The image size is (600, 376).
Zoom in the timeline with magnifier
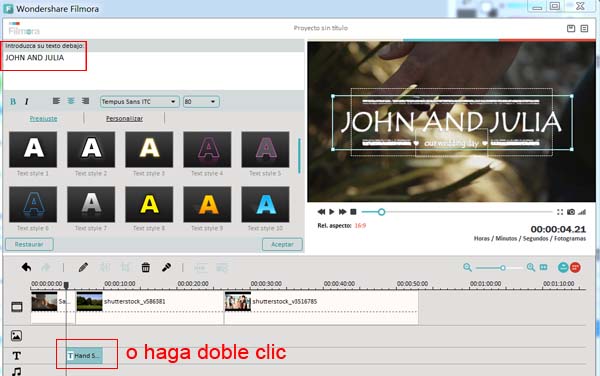(531, 267)
